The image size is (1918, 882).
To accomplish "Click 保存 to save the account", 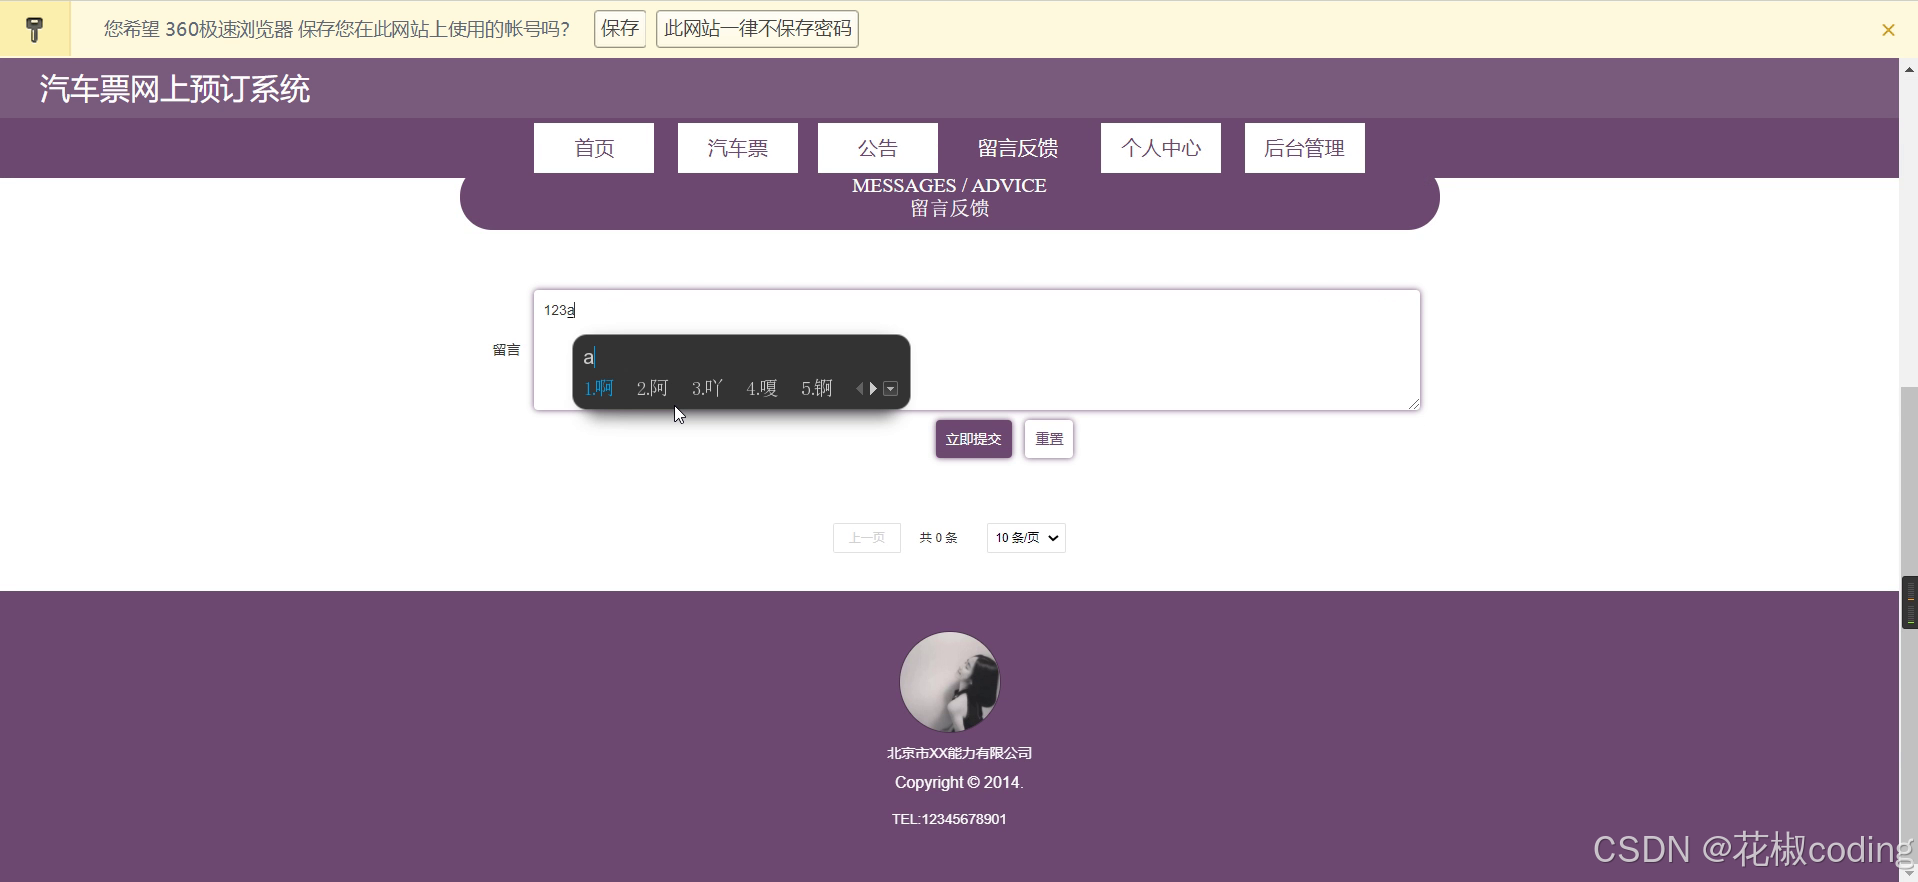I will click(x=620, y=29).
